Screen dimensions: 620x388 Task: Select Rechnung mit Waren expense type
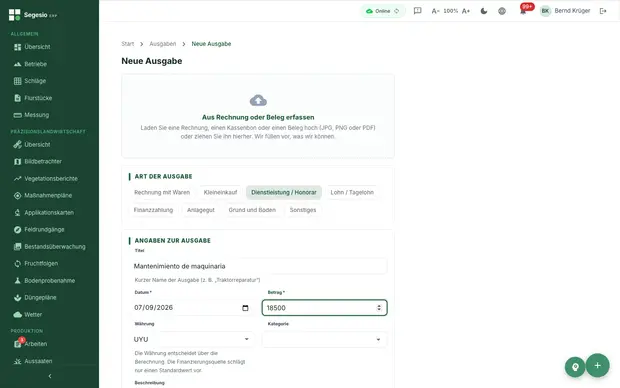(162, 192)
